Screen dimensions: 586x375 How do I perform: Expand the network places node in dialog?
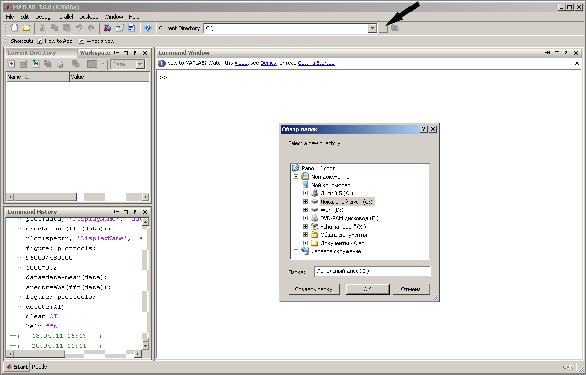coord(296,251)
